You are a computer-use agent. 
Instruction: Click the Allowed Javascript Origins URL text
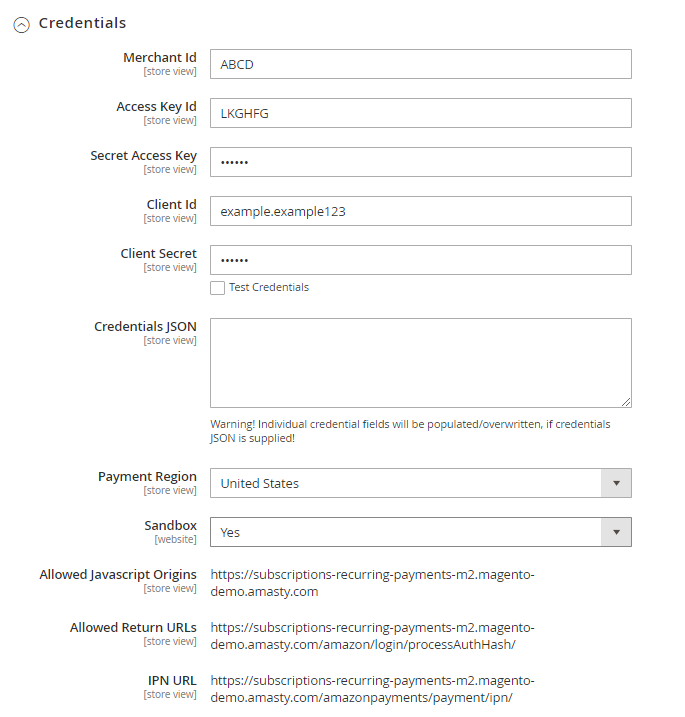372,583
